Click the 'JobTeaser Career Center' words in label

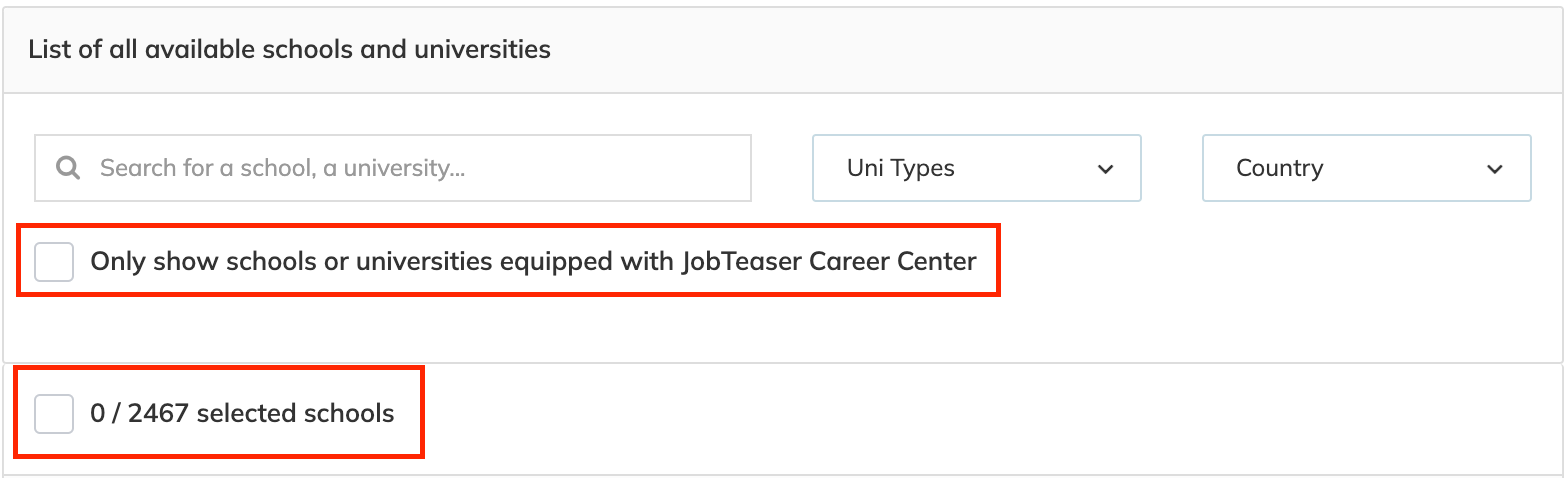[x=829, y=262]
